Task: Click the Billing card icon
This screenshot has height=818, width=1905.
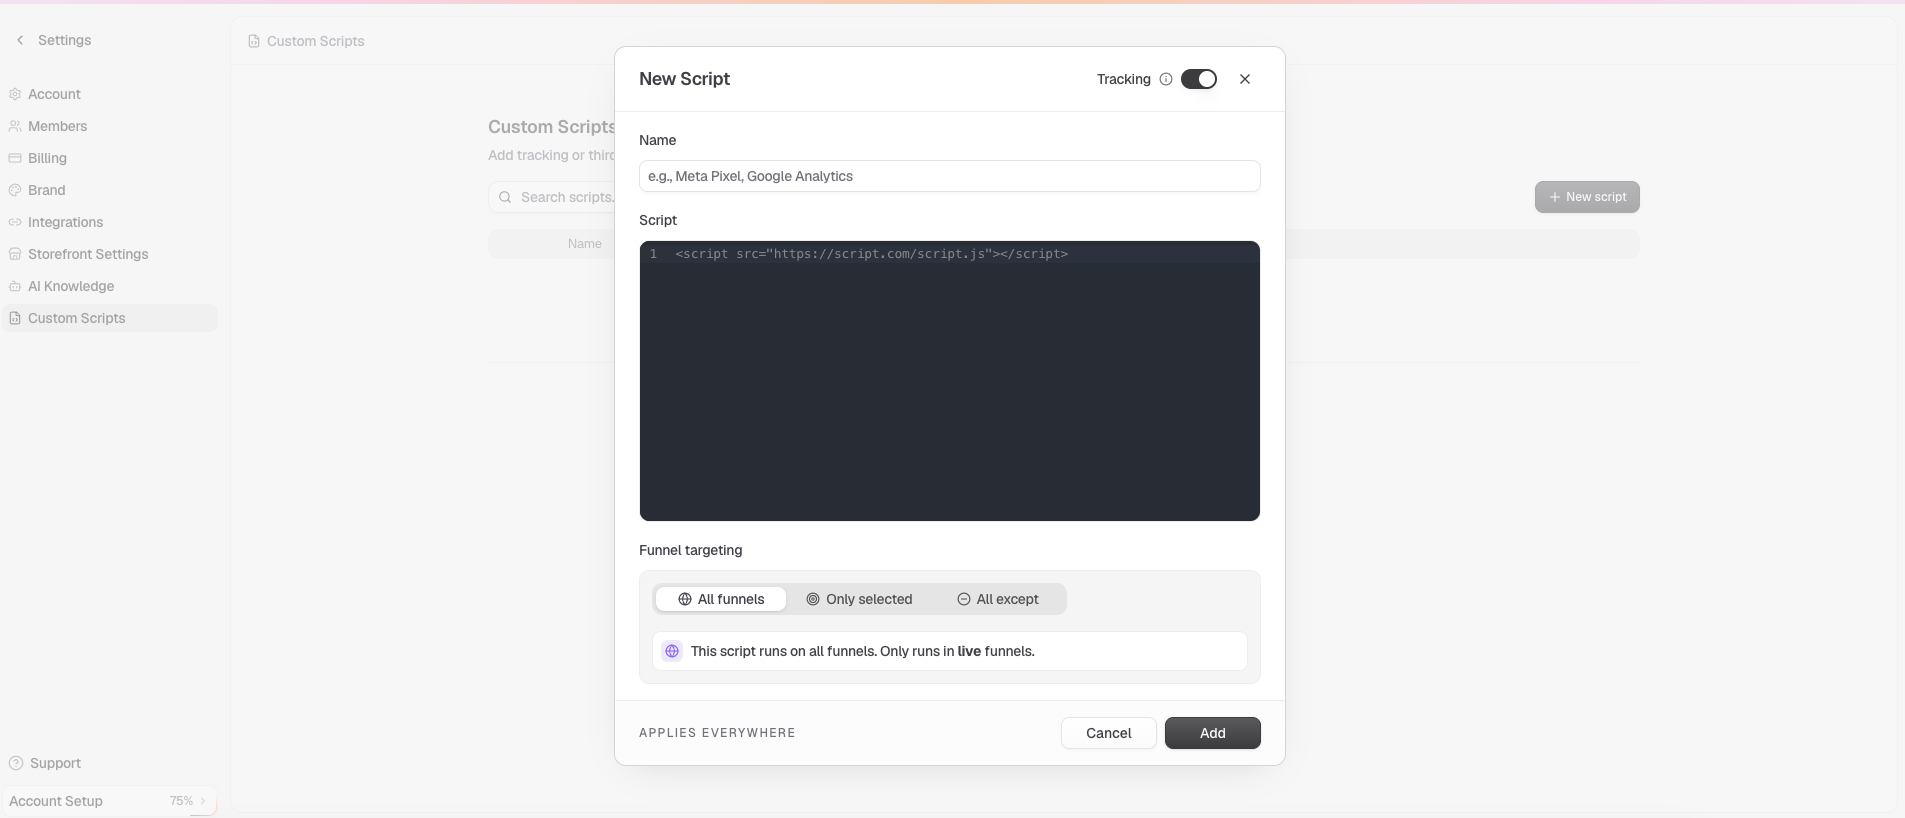Action: (x=15, y=158)
